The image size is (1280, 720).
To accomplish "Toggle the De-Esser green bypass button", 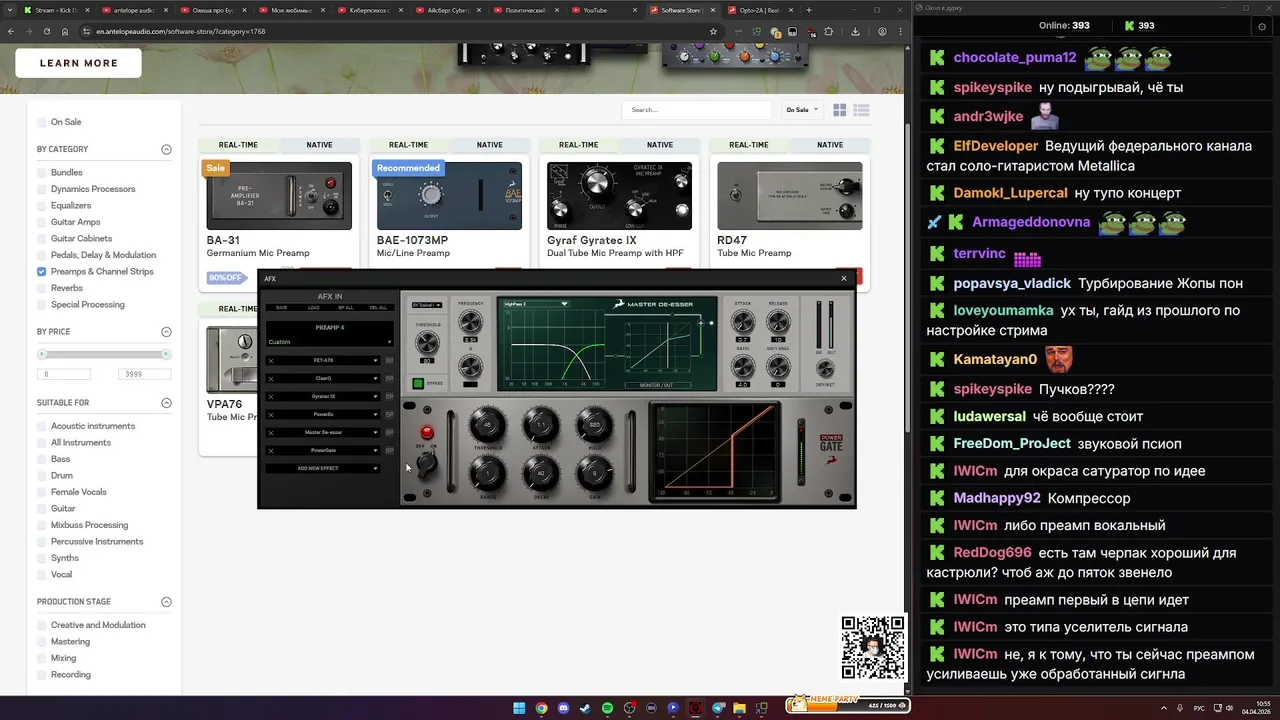I will coord(418,383).
